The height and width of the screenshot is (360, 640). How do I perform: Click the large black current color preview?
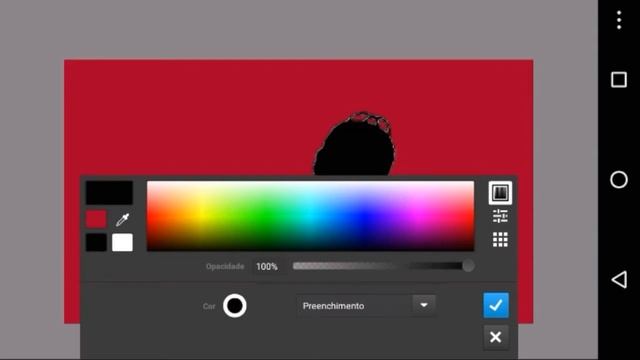pos(109,193)
